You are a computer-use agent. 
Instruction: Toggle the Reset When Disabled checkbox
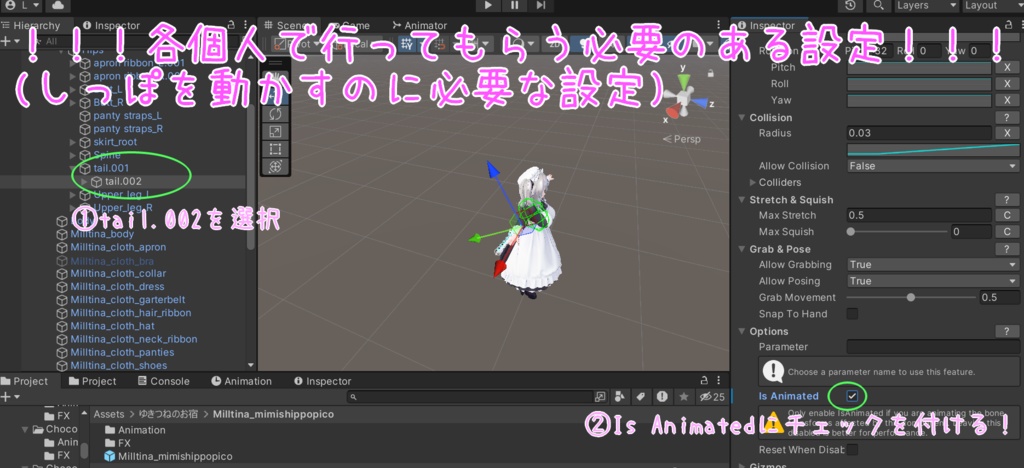tap(852, 450)
